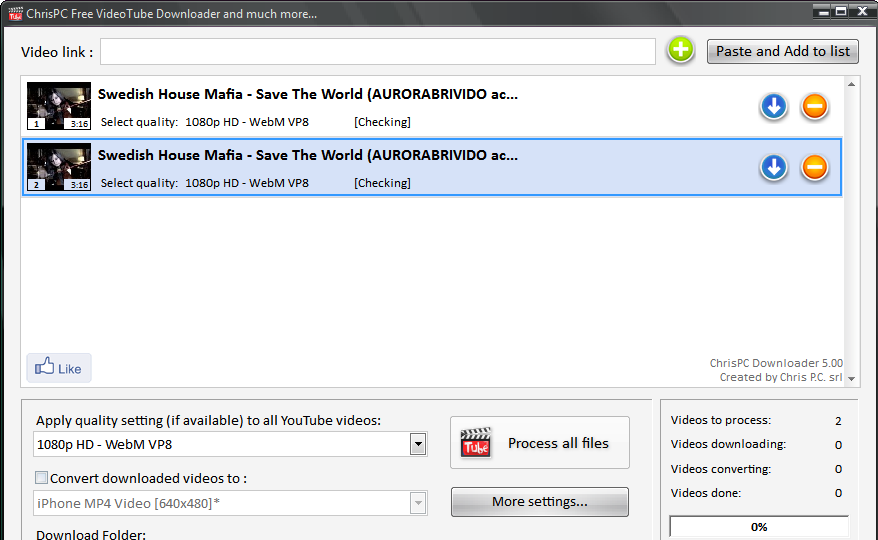The image size is (878, 540).
Task: Click the Created by Chris P.C. srl text
Action: coord(781,377)
